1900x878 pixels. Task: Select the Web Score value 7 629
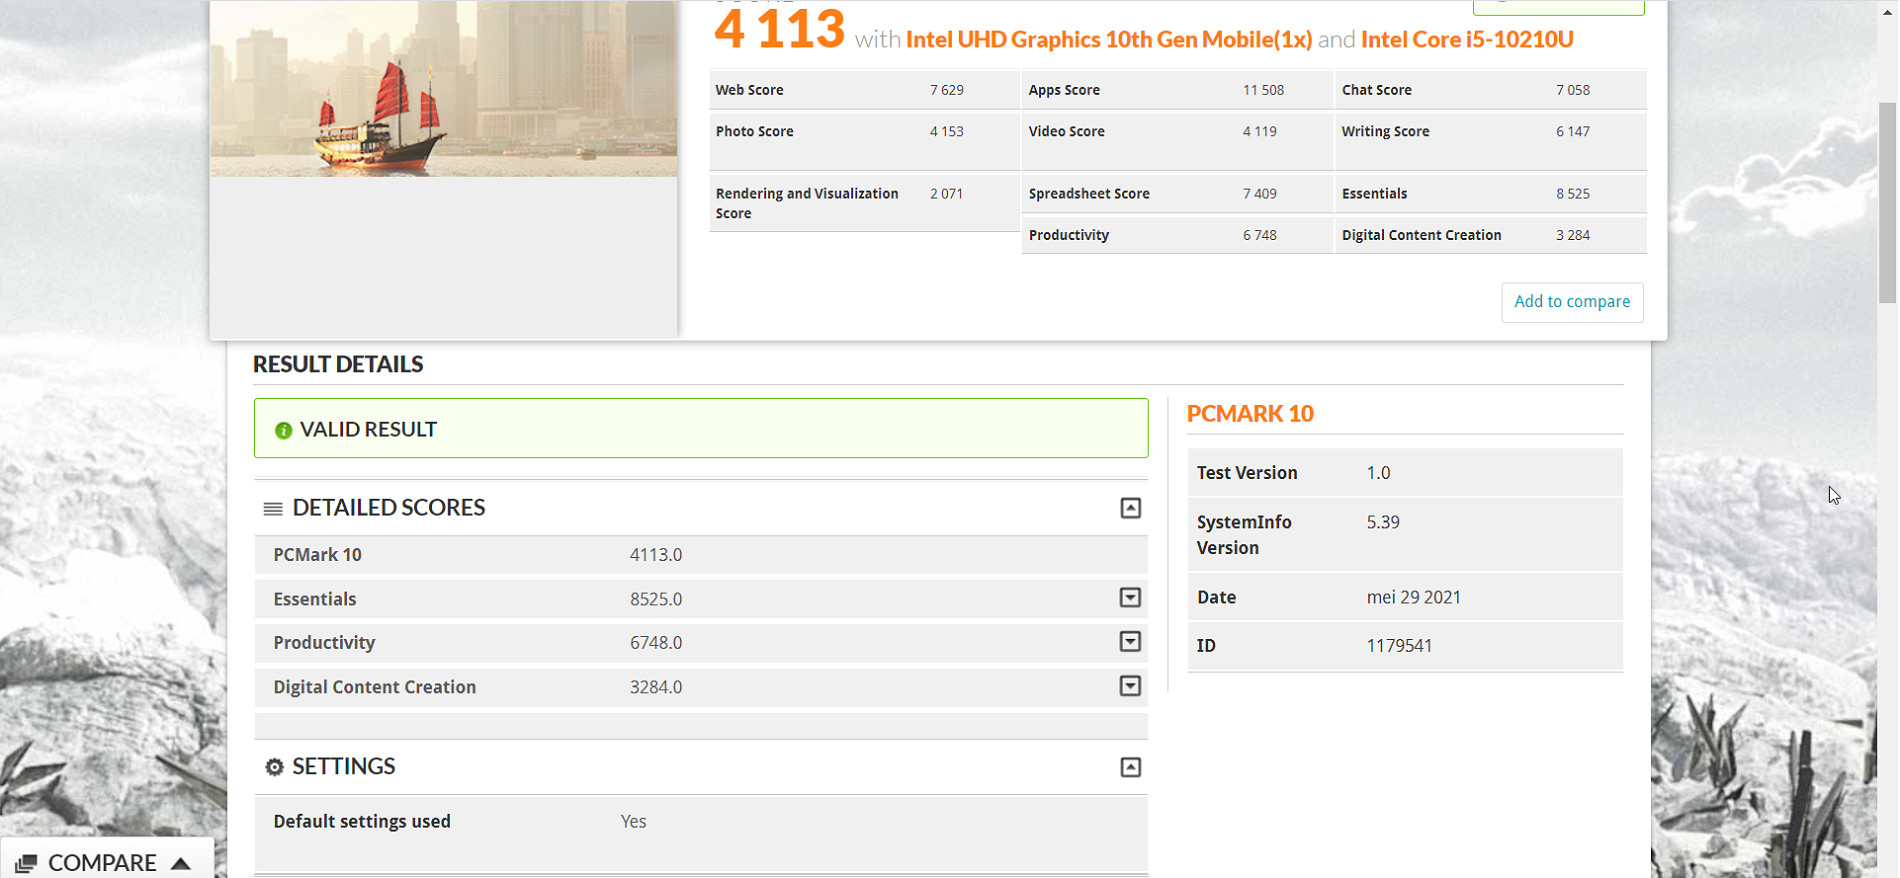tap(946, 90)
